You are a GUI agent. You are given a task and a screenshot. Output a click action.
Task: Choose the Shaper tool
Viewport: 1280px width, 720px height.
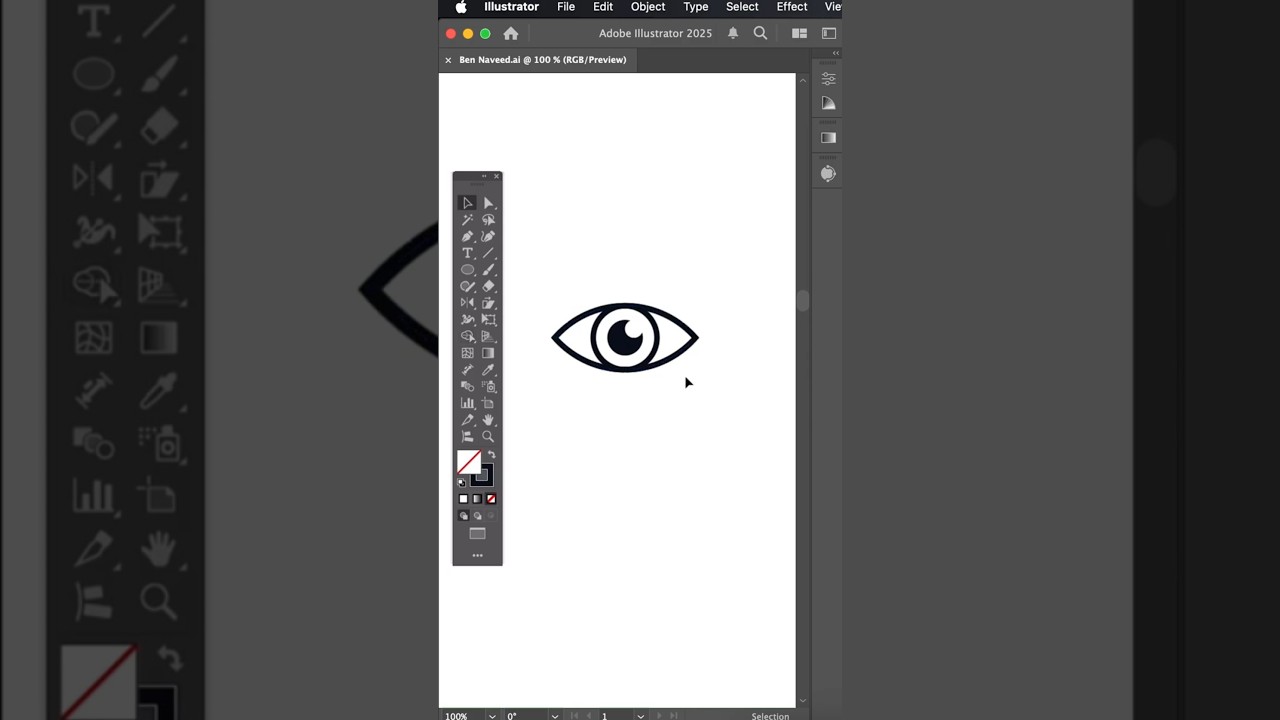click(x=467, y=286)
